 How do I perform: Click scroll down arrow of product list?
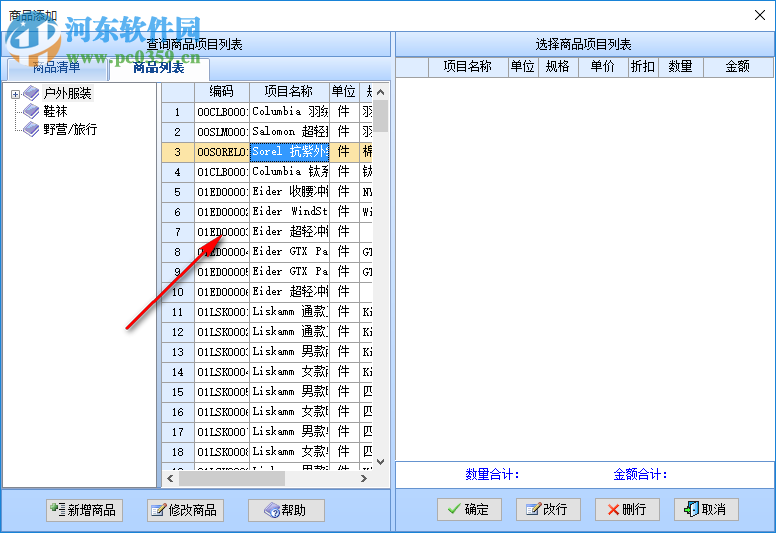click(381, 462)
